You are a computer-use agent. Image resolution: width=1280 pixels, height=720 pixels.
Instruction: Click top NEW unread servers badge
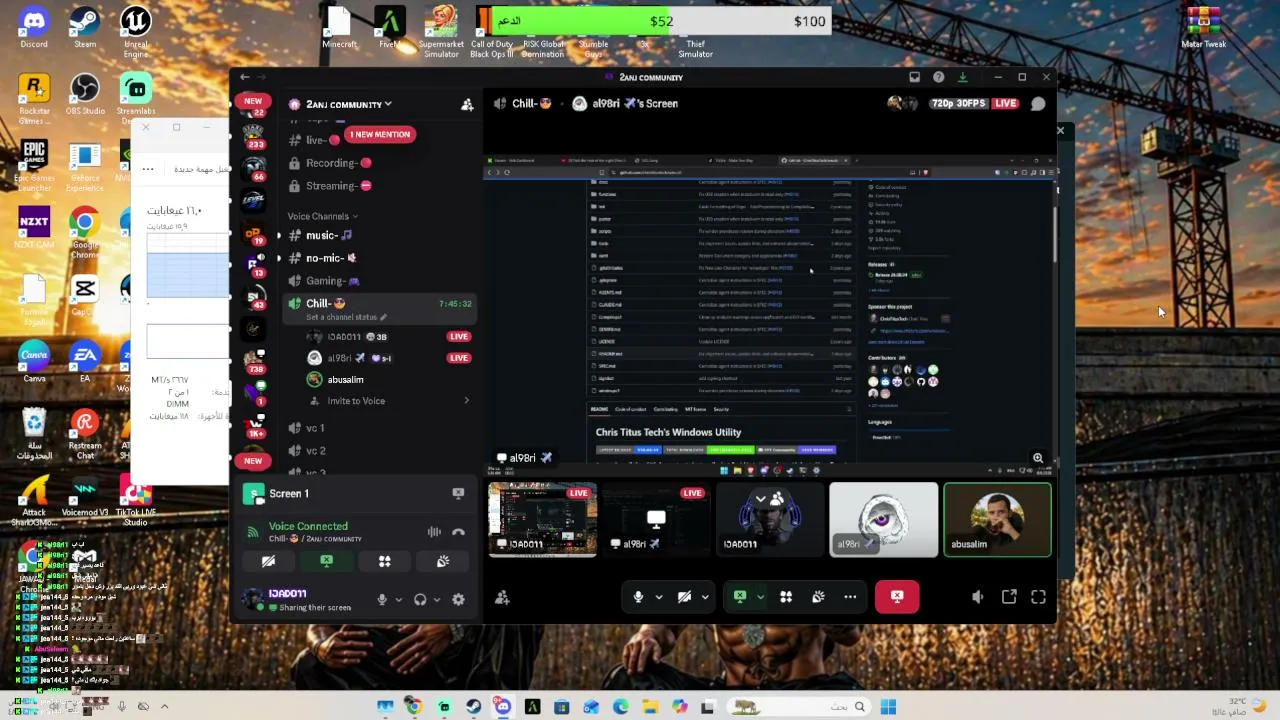point(253,101)
